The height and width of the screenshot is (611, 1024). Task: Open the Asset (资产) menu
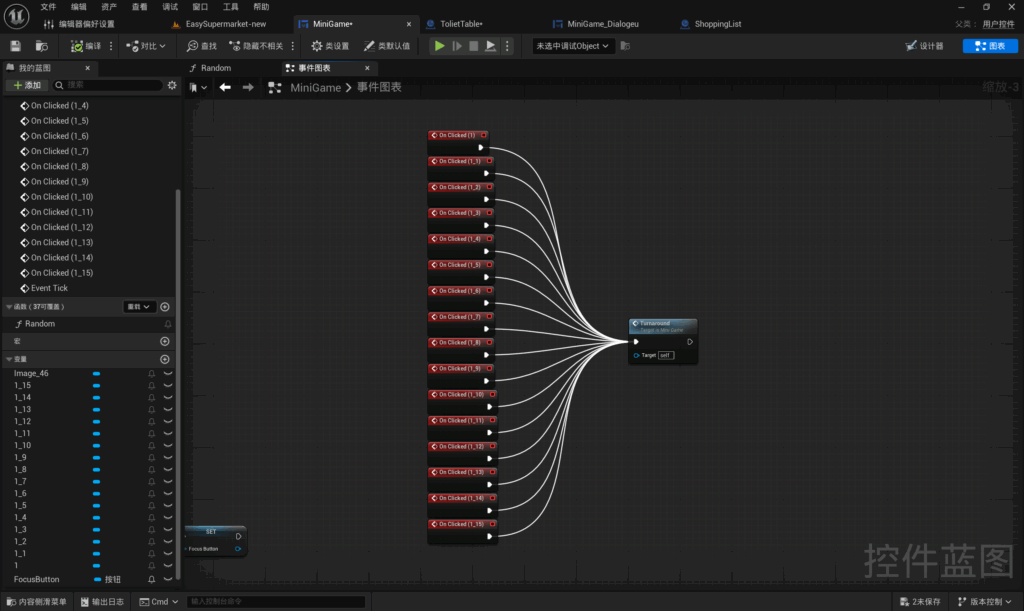(x=109, y=7)
